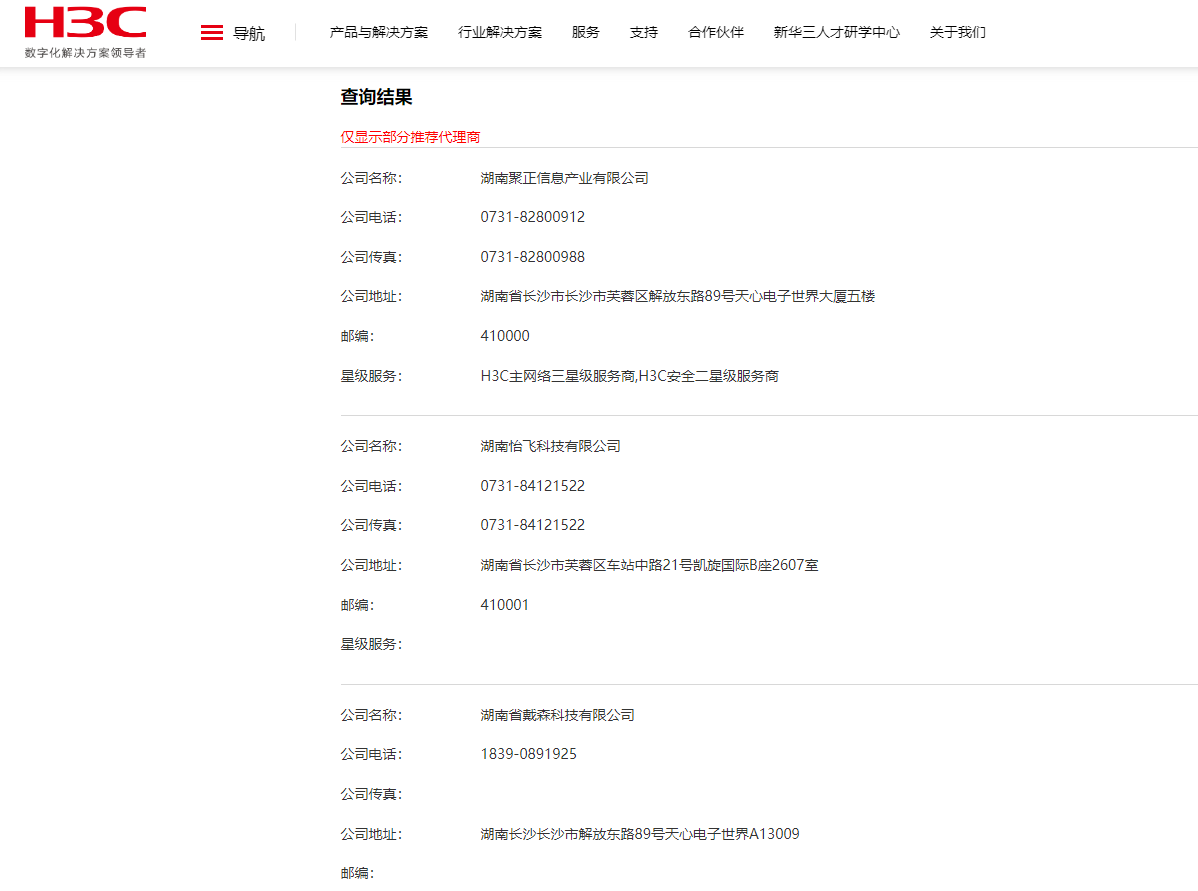Image resolution: width=1198 pixels, height=891 pixels.
Task: Select company name 湖南省戴森科技有限公司
Action: (558, 715)
